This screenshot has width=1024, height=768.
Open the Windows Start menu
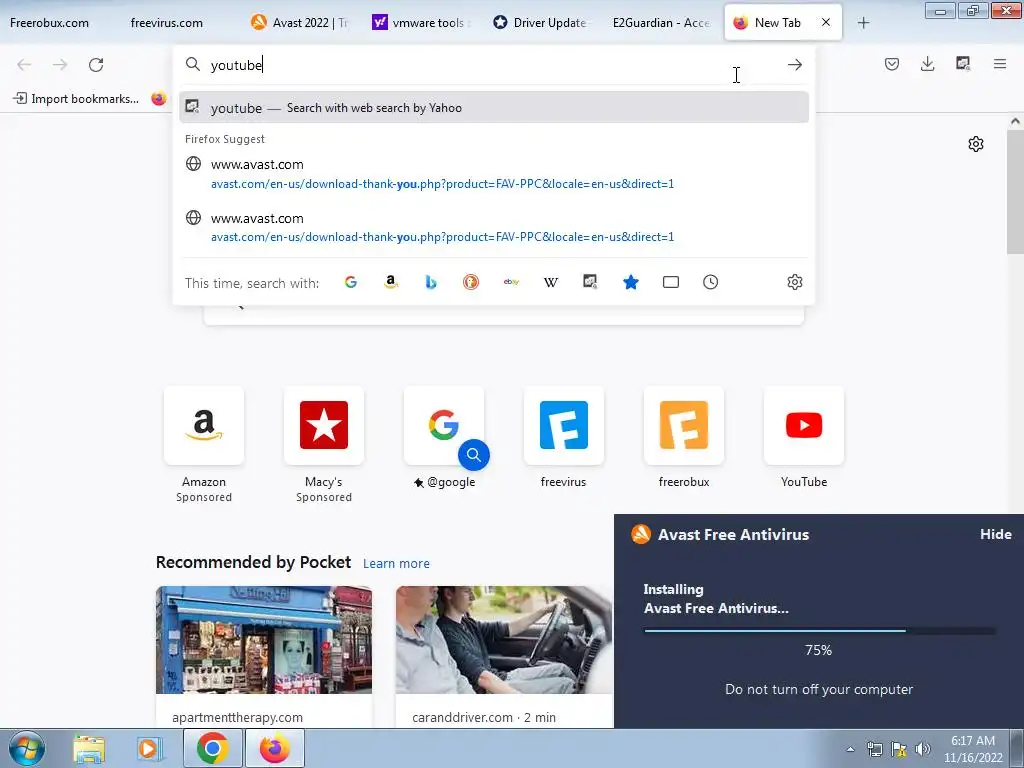tap(27, 748)
